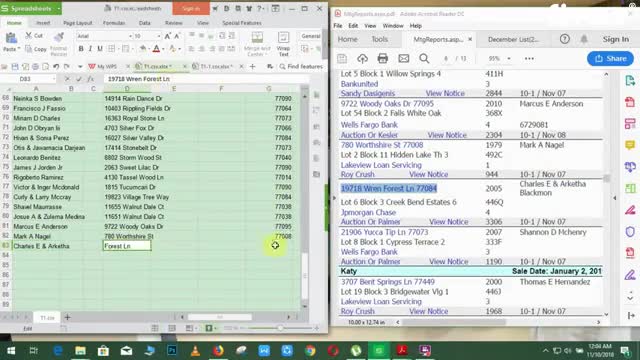The width and height of the screenshot is (640, 360).
Task: Open the Special Features ribbon tab
Action: point(242,23)
